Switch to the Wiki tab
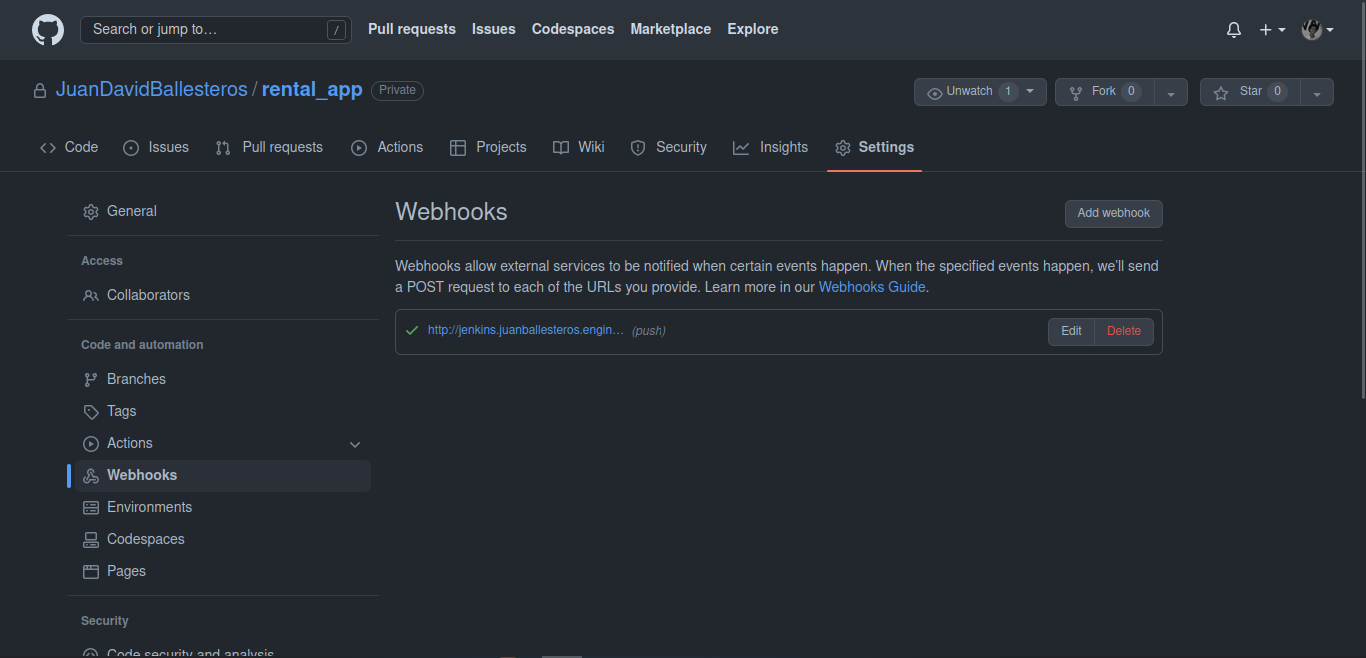 tap(579, 147)
